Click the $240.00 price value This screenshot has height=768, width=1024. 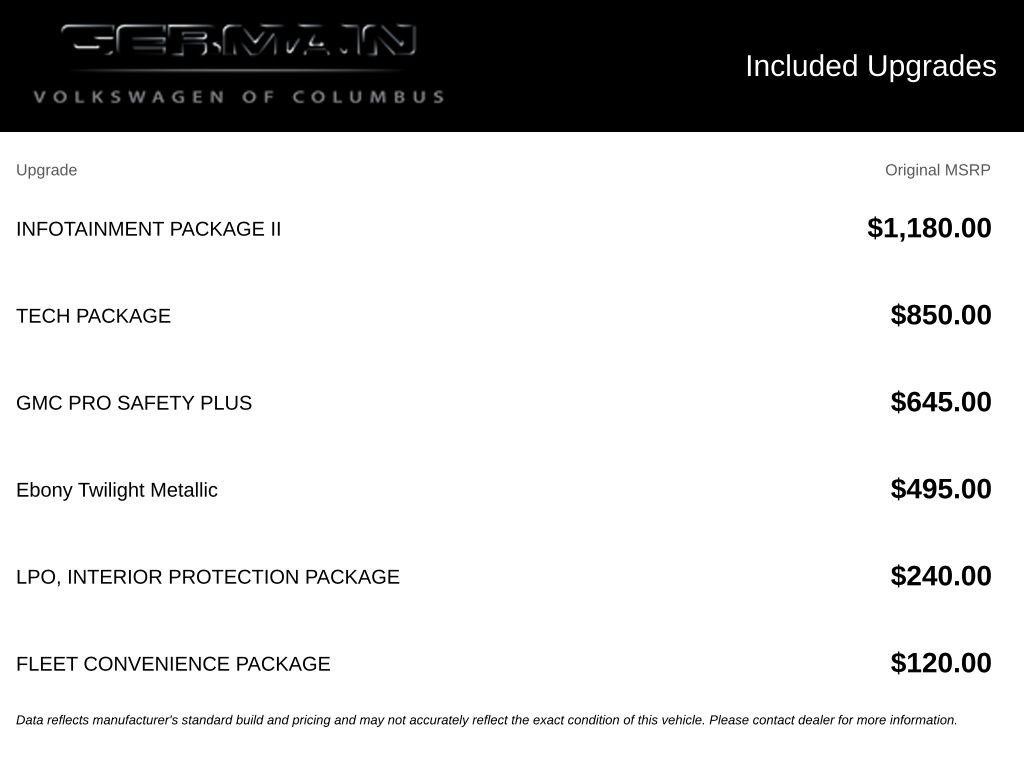pos(940,576)
